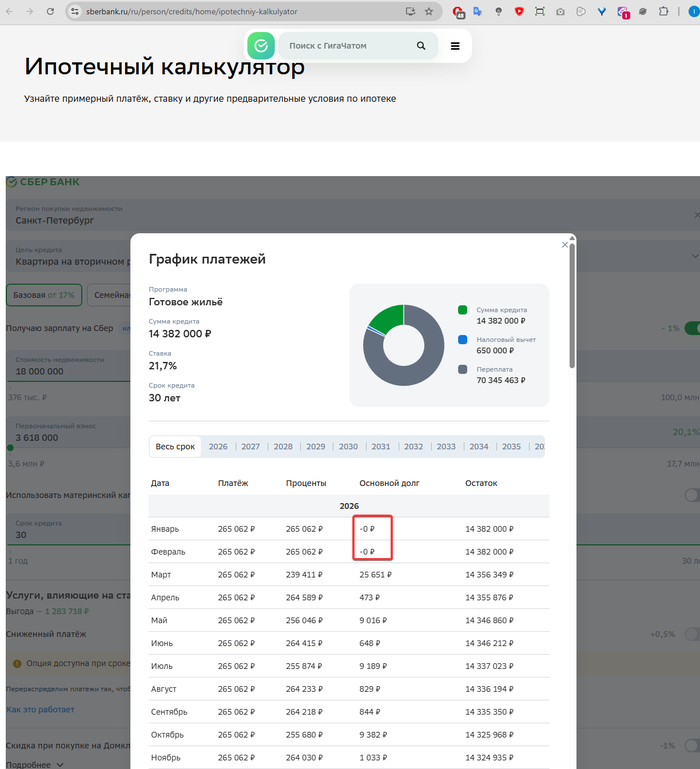This screenshot has height=769, width=700.
Task: Click the green segment of the donut chart
Action: 390,317
